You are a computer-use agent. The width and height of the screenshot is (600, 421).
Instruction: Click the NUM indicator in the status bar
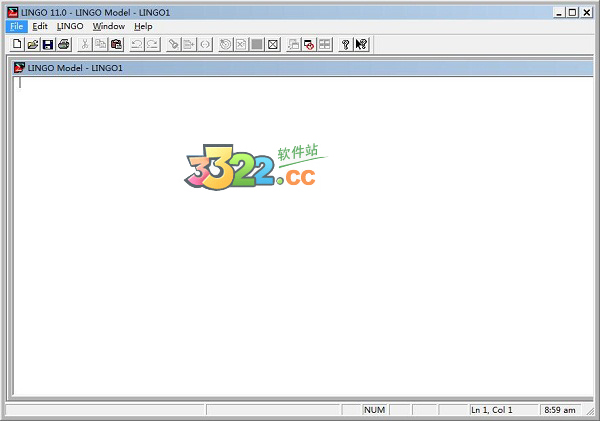click(375, 410)
